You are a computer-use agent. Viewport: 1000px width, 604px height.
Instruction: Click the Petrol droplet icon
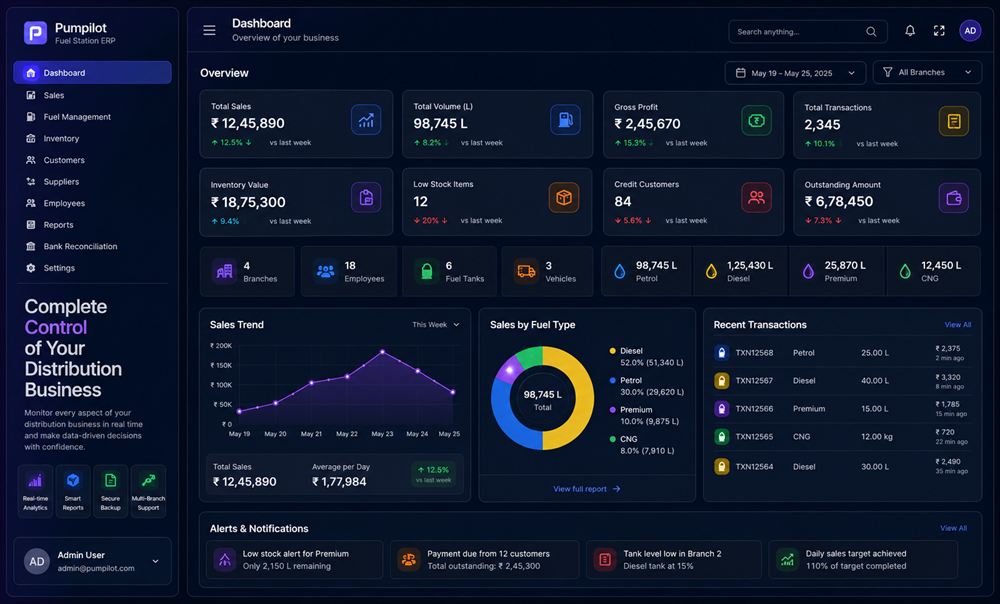click(620, 272)
